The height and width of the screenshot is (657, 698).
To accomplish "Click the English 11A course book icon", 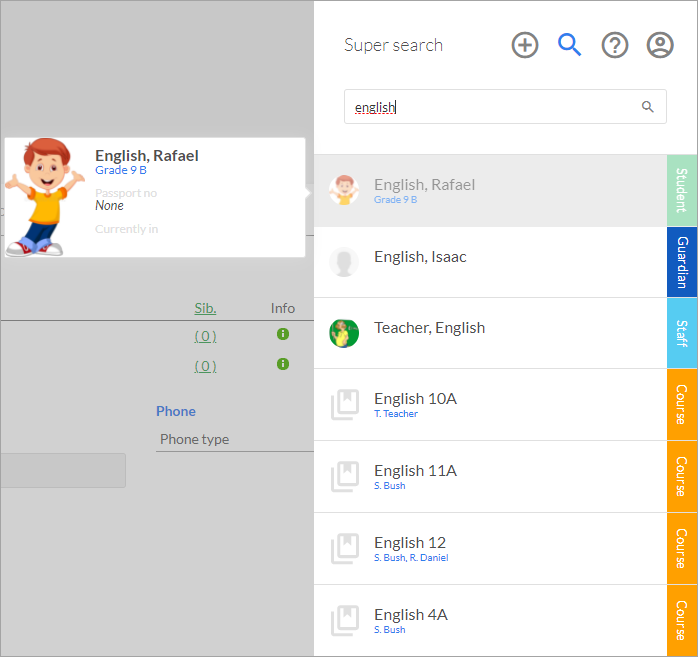I will (345, 477).
